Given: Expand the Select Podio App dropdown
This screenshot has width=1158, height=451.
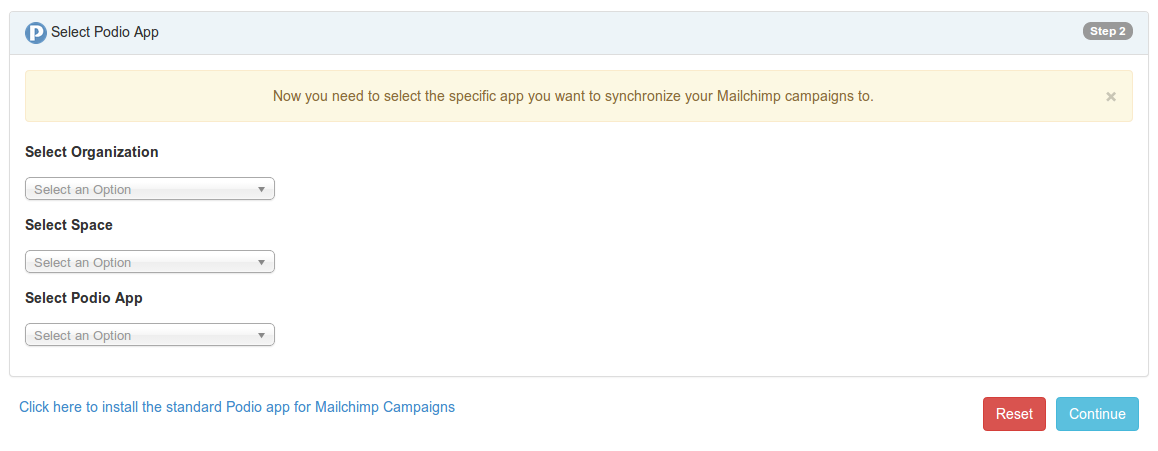Looking at the screenshot, I should tap(150, 335).
